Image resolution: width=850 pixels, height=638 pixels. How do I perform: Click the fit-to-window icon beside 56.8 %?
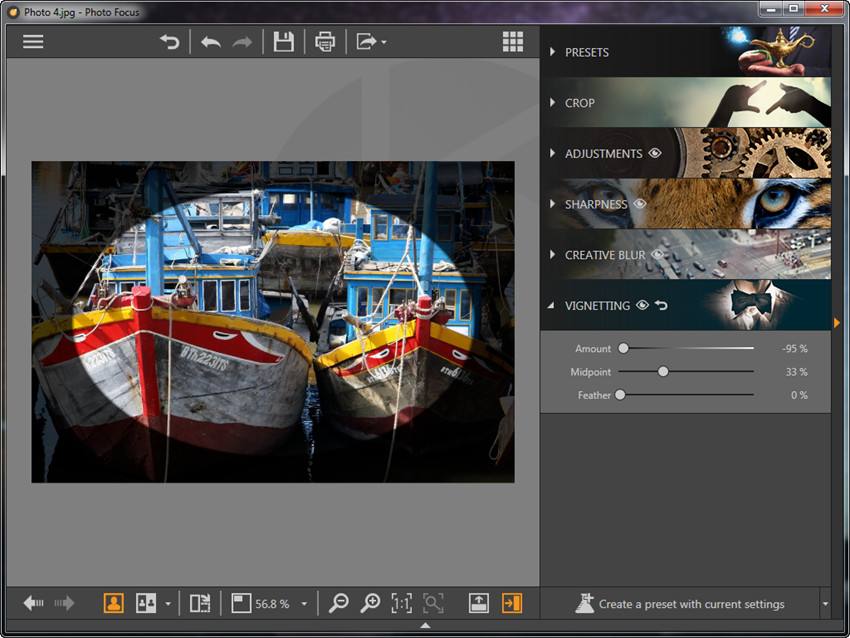coord(241,603)
